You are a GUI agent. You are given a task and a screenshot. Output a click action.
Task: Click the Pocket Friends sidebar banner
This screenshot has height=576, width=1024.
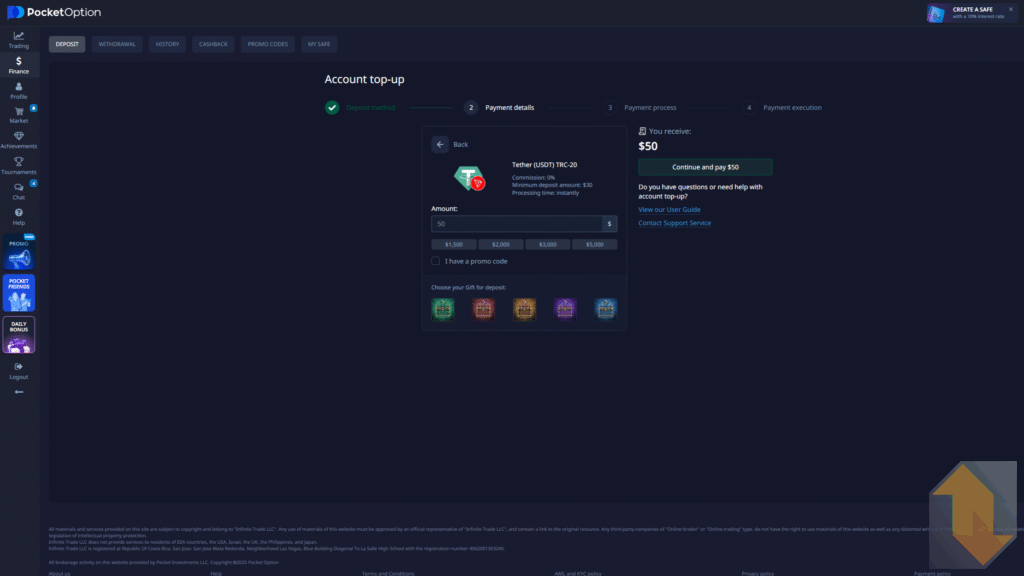pyautogui.click(x=19, y=292)
